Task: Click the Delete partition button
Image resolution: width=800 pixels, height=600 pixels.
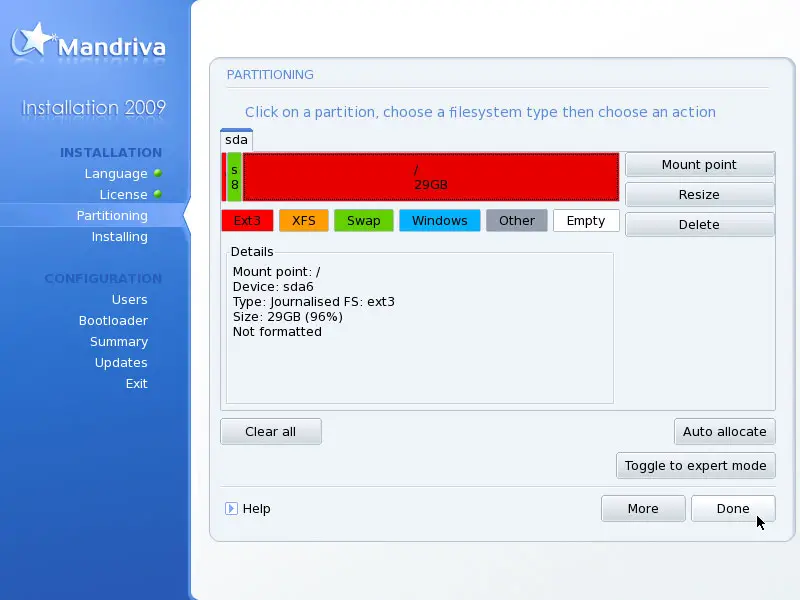Action: click(699, 224)
